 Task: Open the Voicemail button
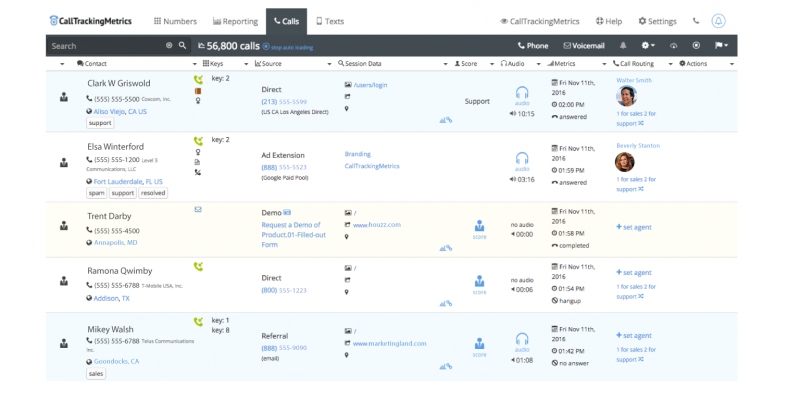click(x=584, y=45)
